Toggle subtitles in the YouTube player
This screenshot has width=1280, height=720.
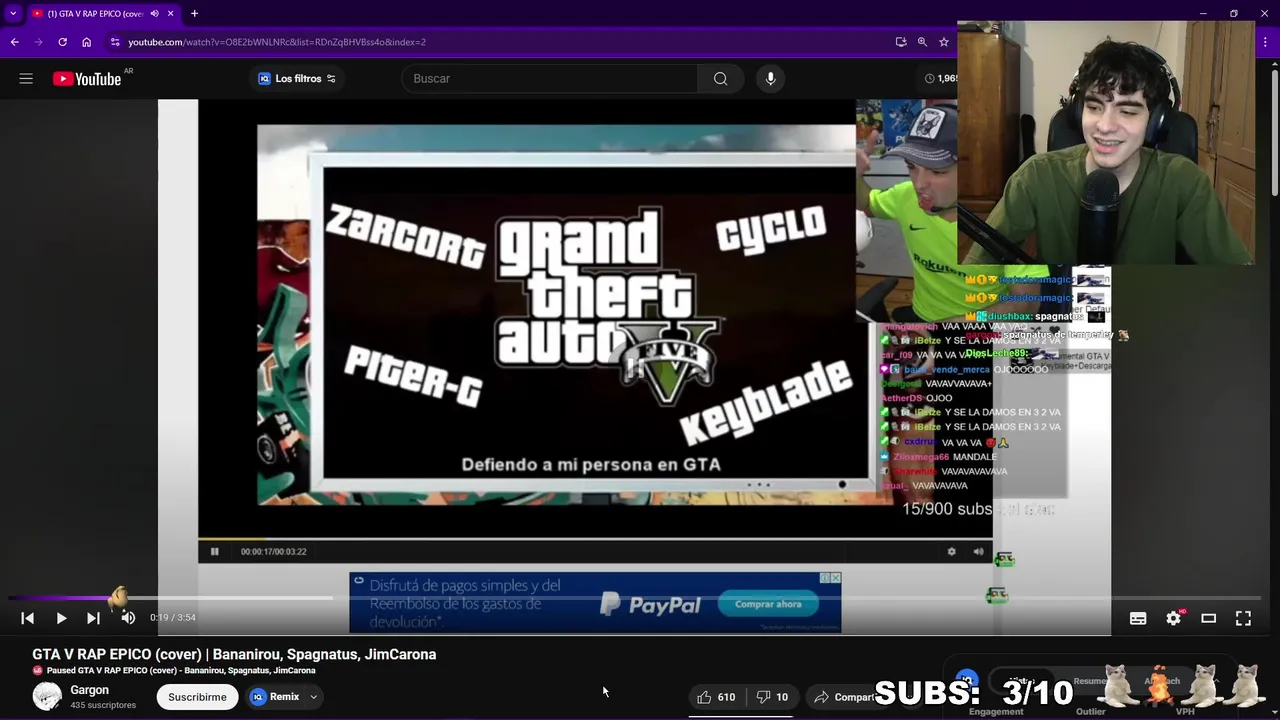point(1138,618)
